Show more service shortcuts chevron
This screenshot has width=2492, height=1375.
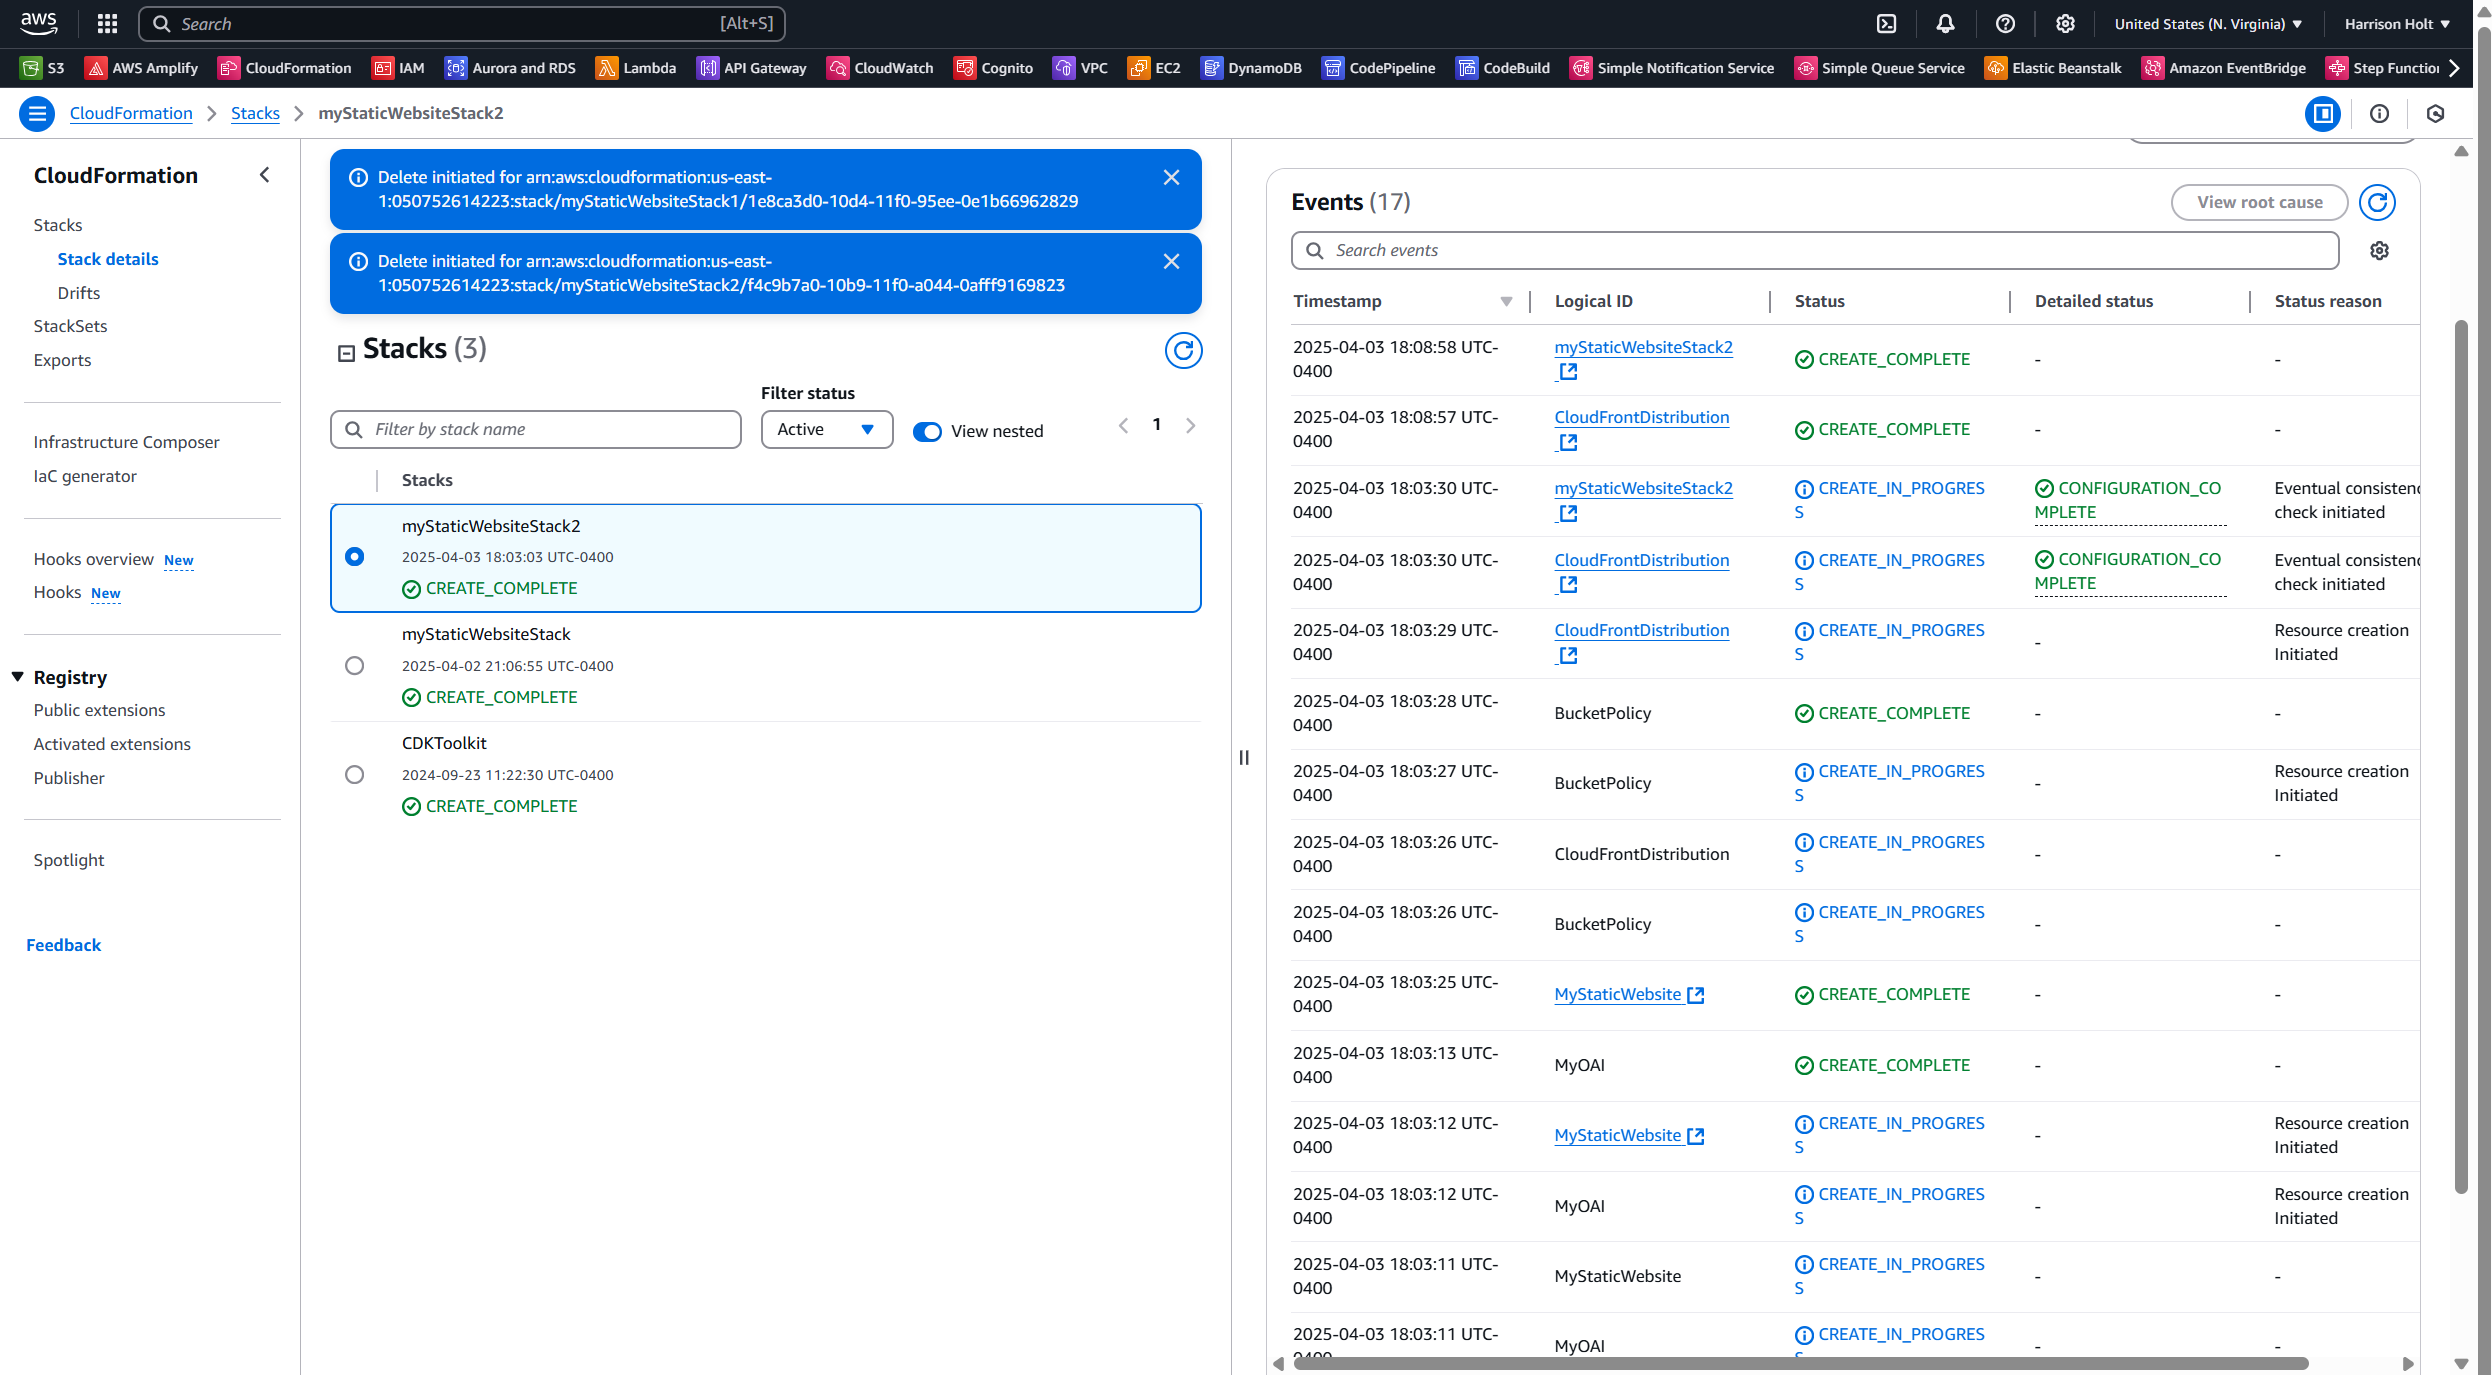click(x=2454, y=68)
